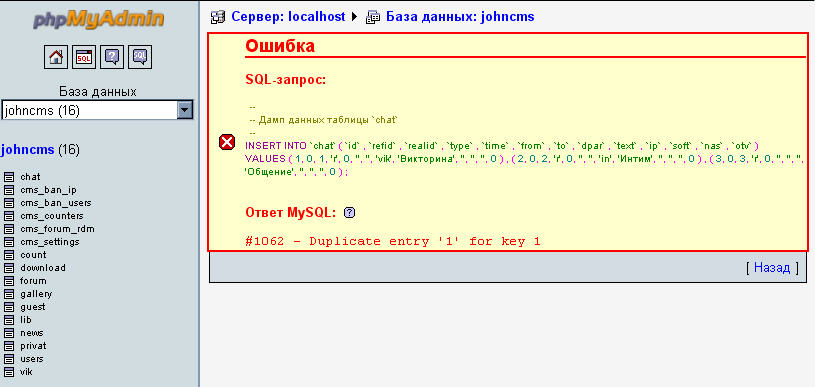The height and width of the screenshot is (387, 815).
Task: Open the count table
Action: click(33, 255)
